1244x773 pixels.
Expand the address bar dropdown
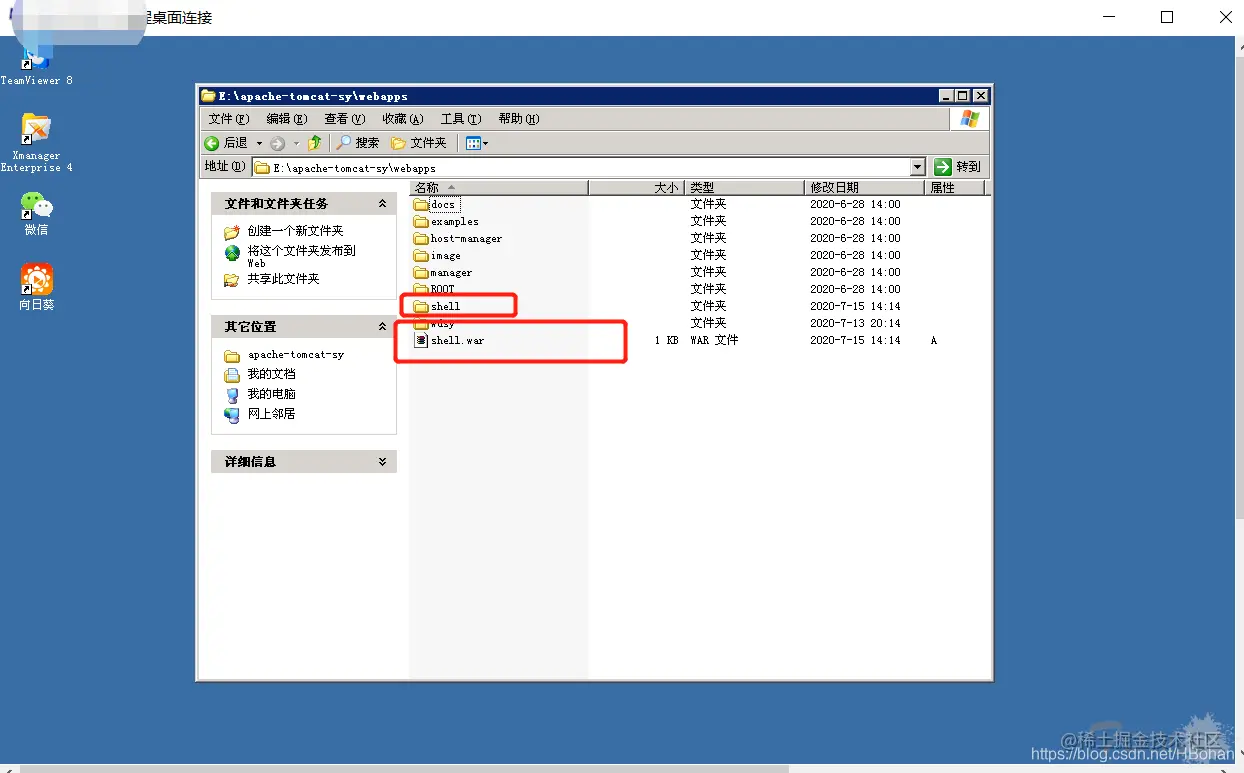coord(918,167)
